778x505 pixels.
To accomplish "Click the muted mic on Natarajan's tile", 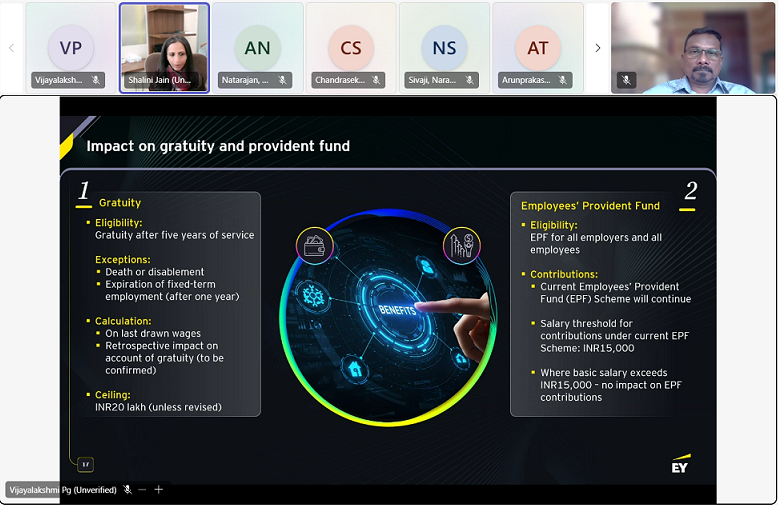I will (x=282, y=80).
